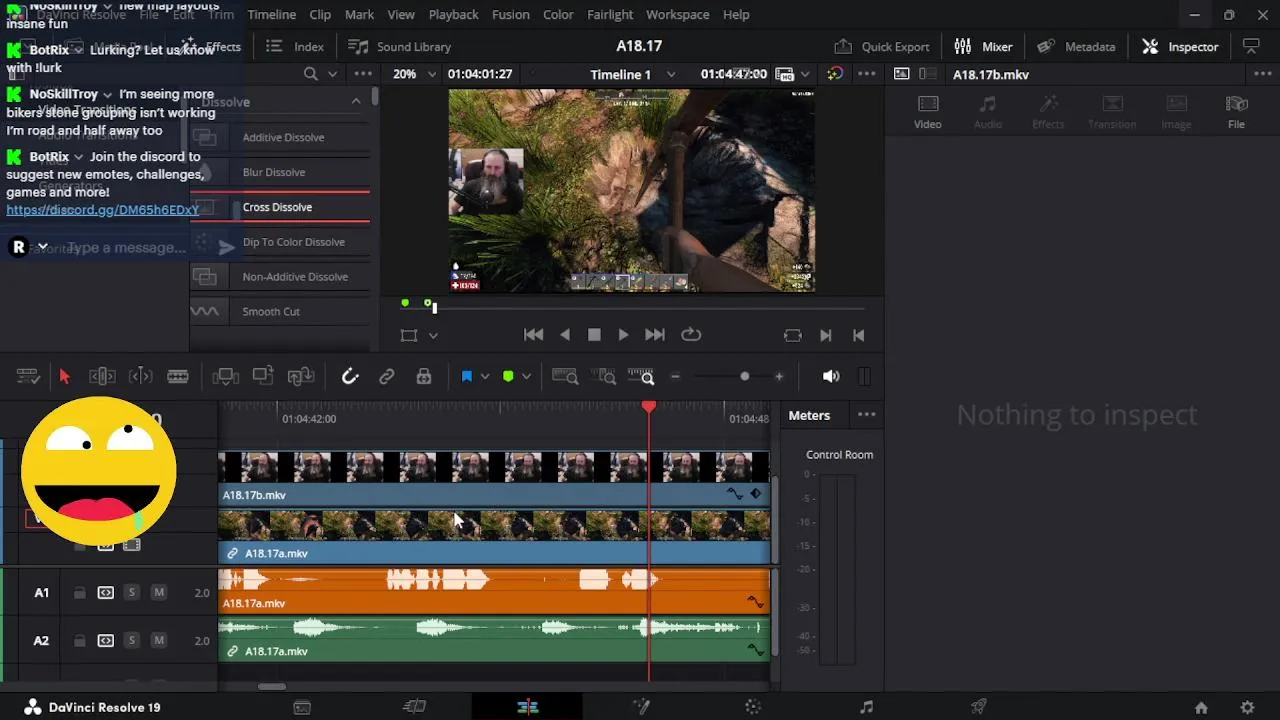Image resolution: width=1280 pixels, height=720 pixels.
Task: Toggle the Index panel
Action: (x=295, y=46)
